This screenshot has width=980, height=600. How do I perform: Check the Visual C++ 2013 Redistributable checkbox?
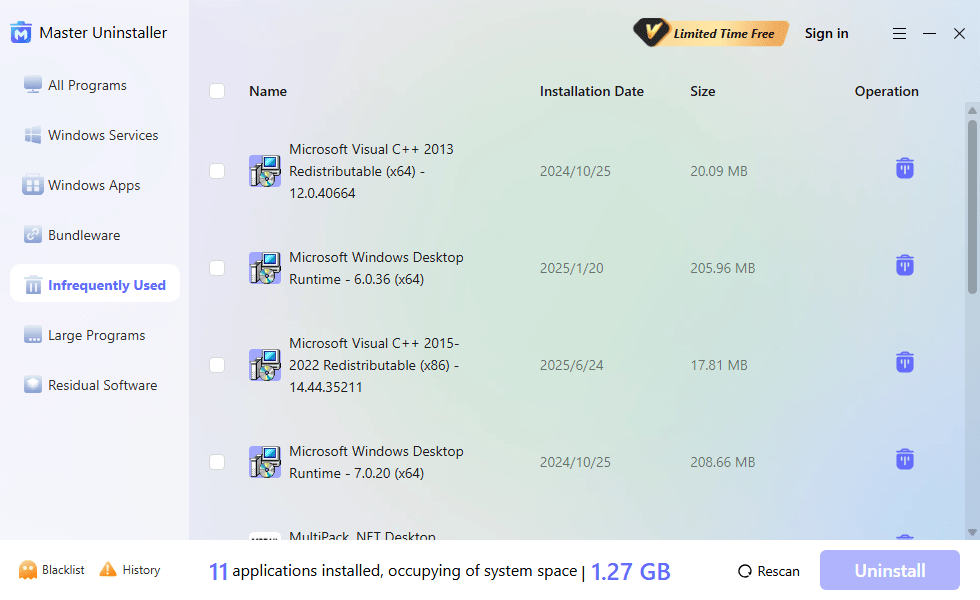point(217,171)
